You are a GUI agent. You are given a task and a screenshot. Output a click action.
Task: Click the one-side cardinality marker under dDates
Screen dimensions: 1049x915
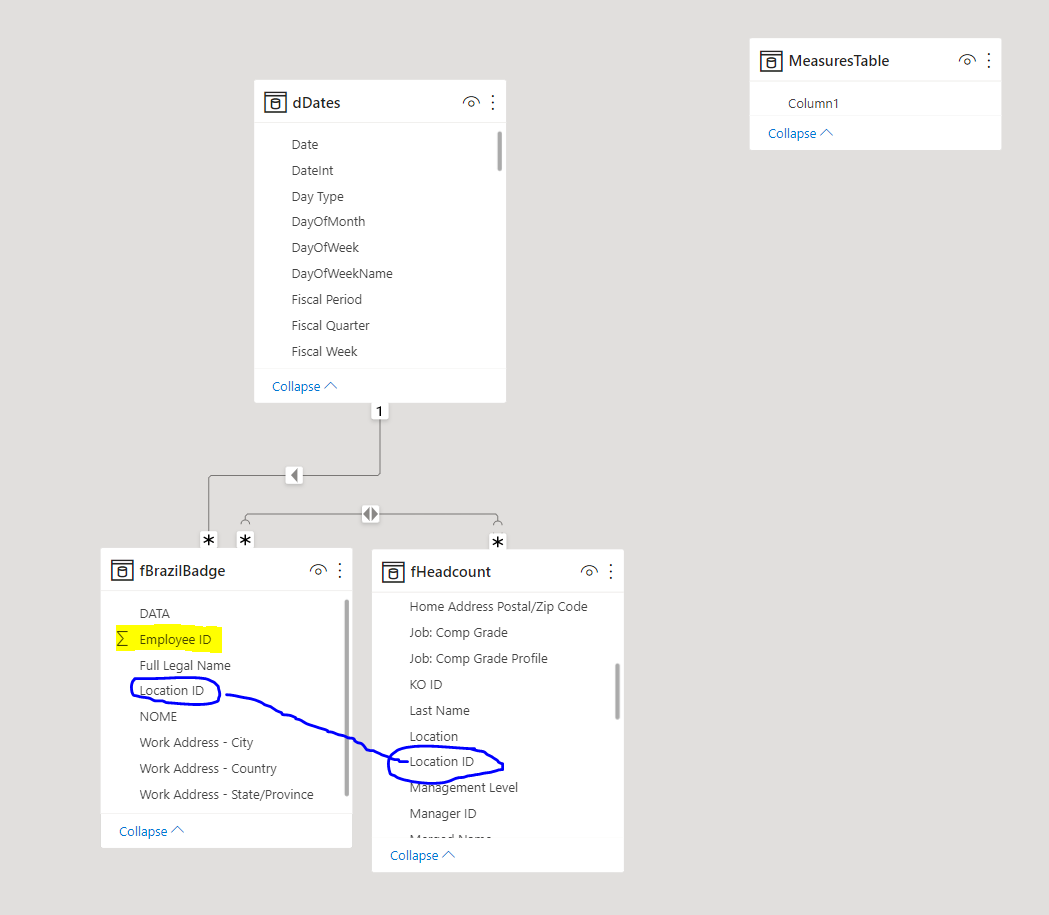[x=379, y=411]
